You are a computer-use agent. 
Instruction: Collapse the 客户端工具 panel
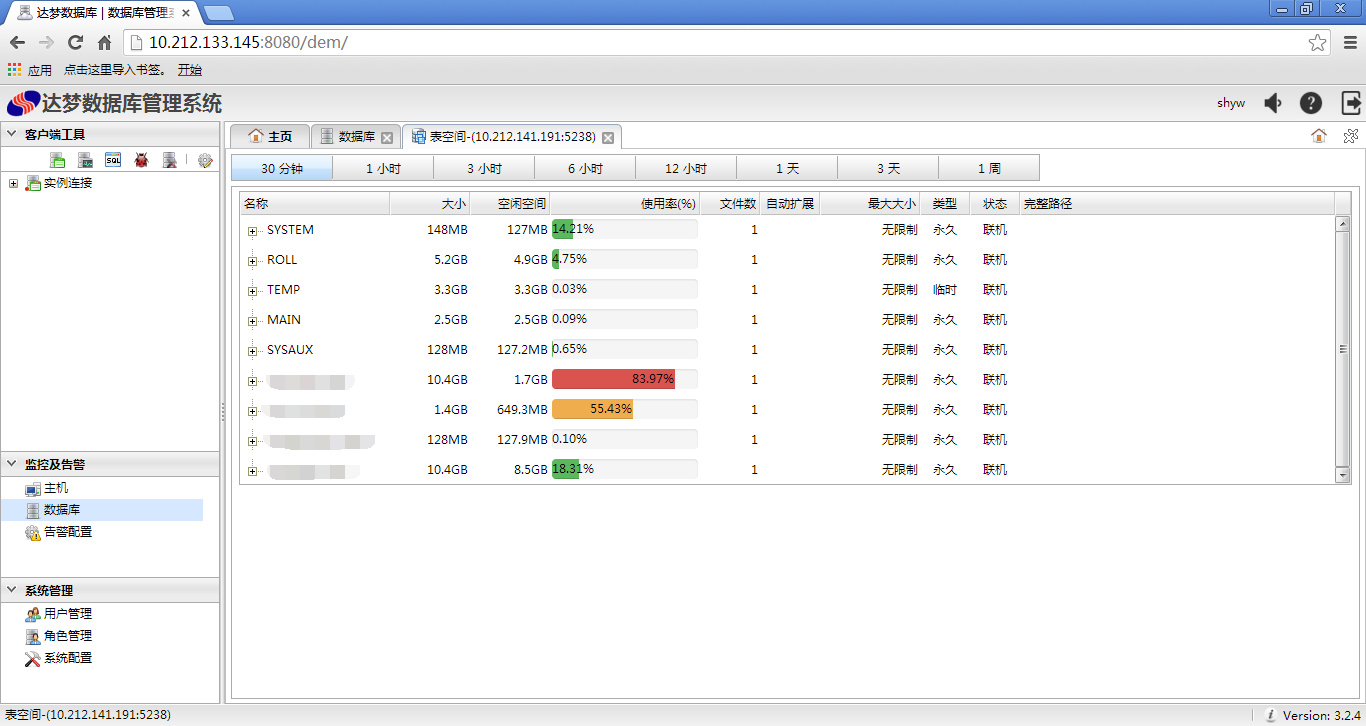12,134
